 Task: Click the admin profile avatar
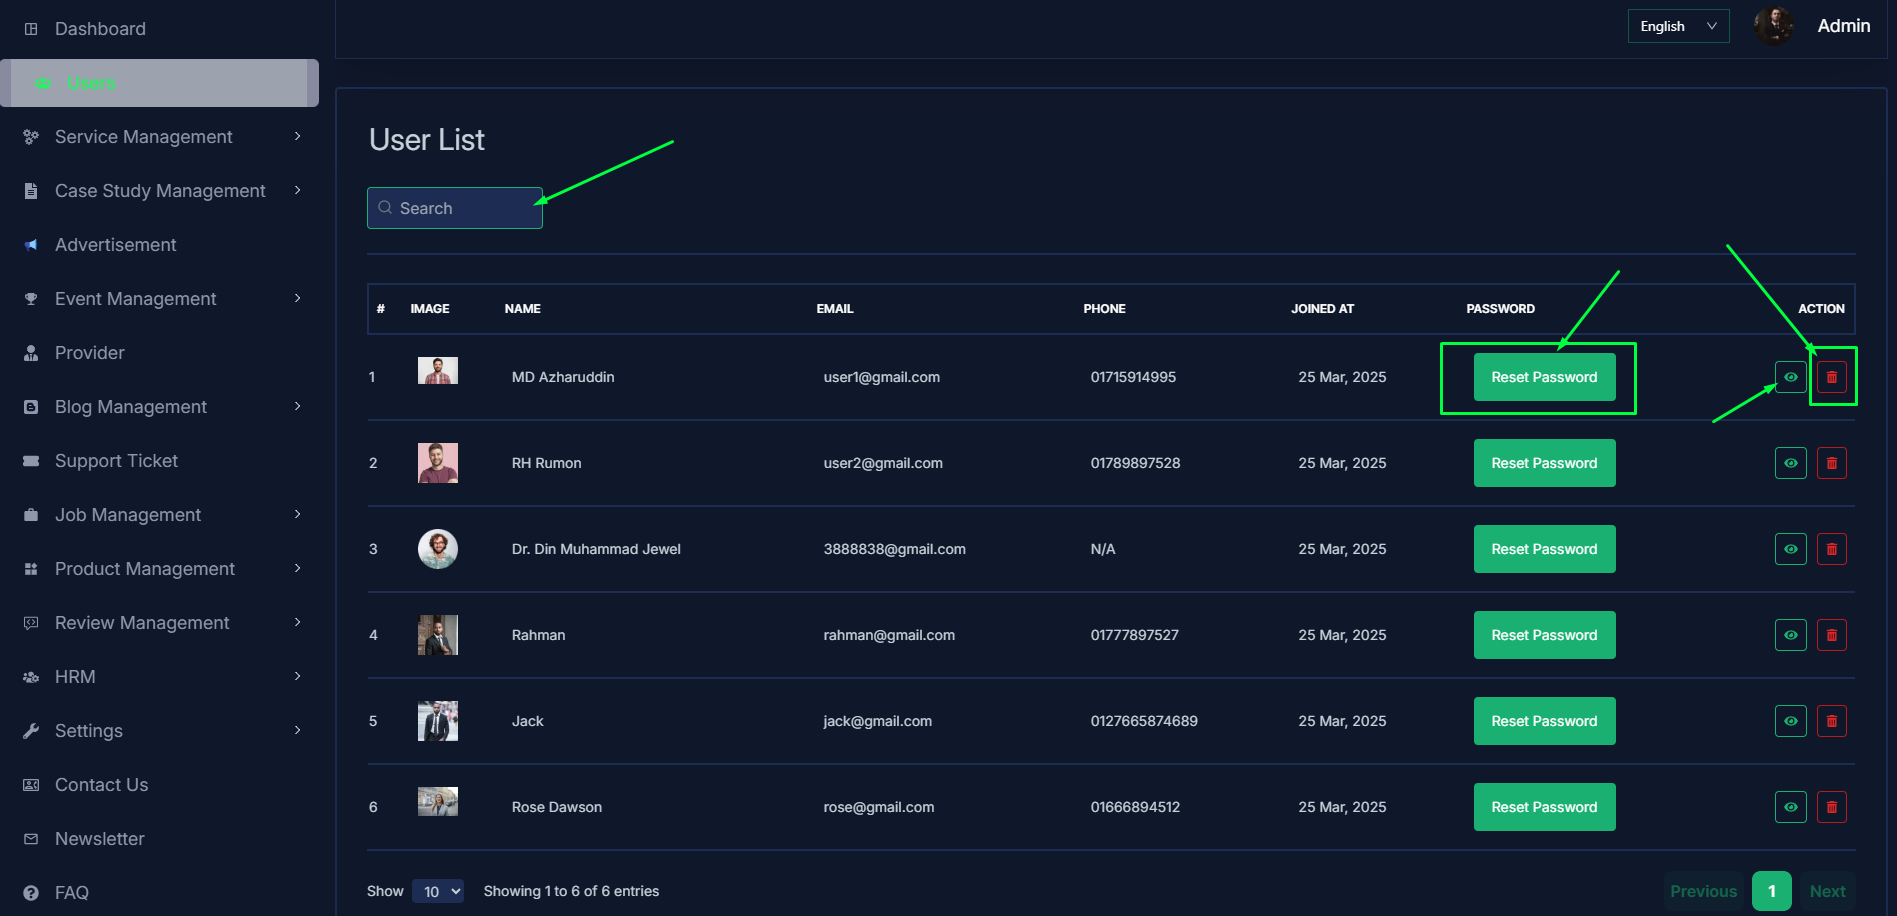(x=1774, y=26)
